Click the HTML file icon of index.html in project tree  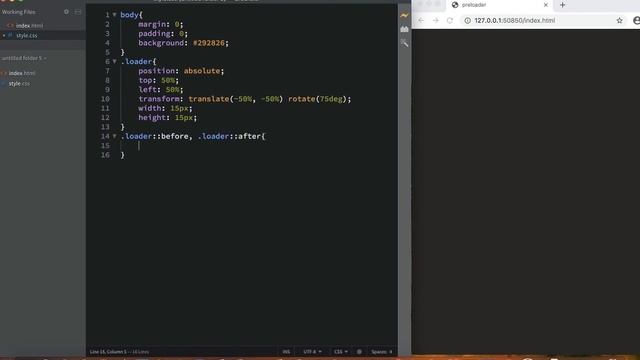4,73
